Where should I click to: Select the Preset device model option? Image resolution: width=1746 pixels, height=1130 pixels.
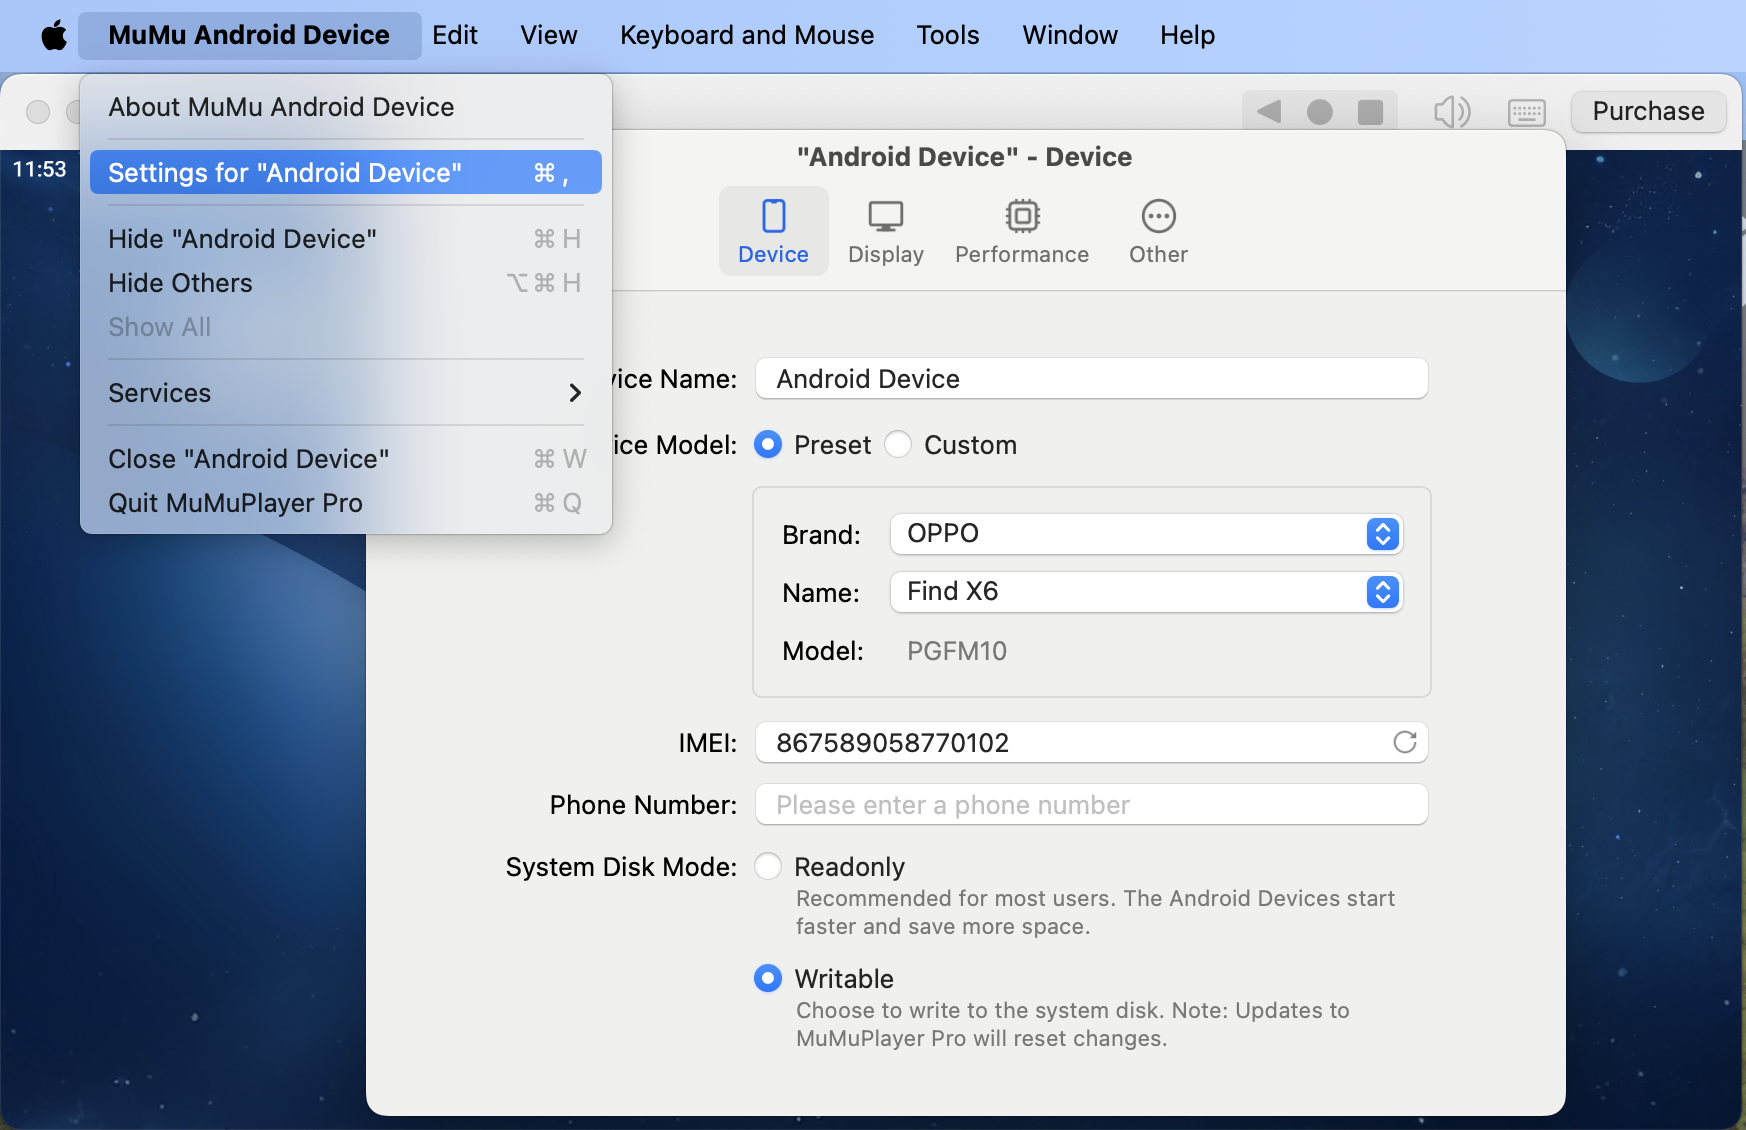768,444
